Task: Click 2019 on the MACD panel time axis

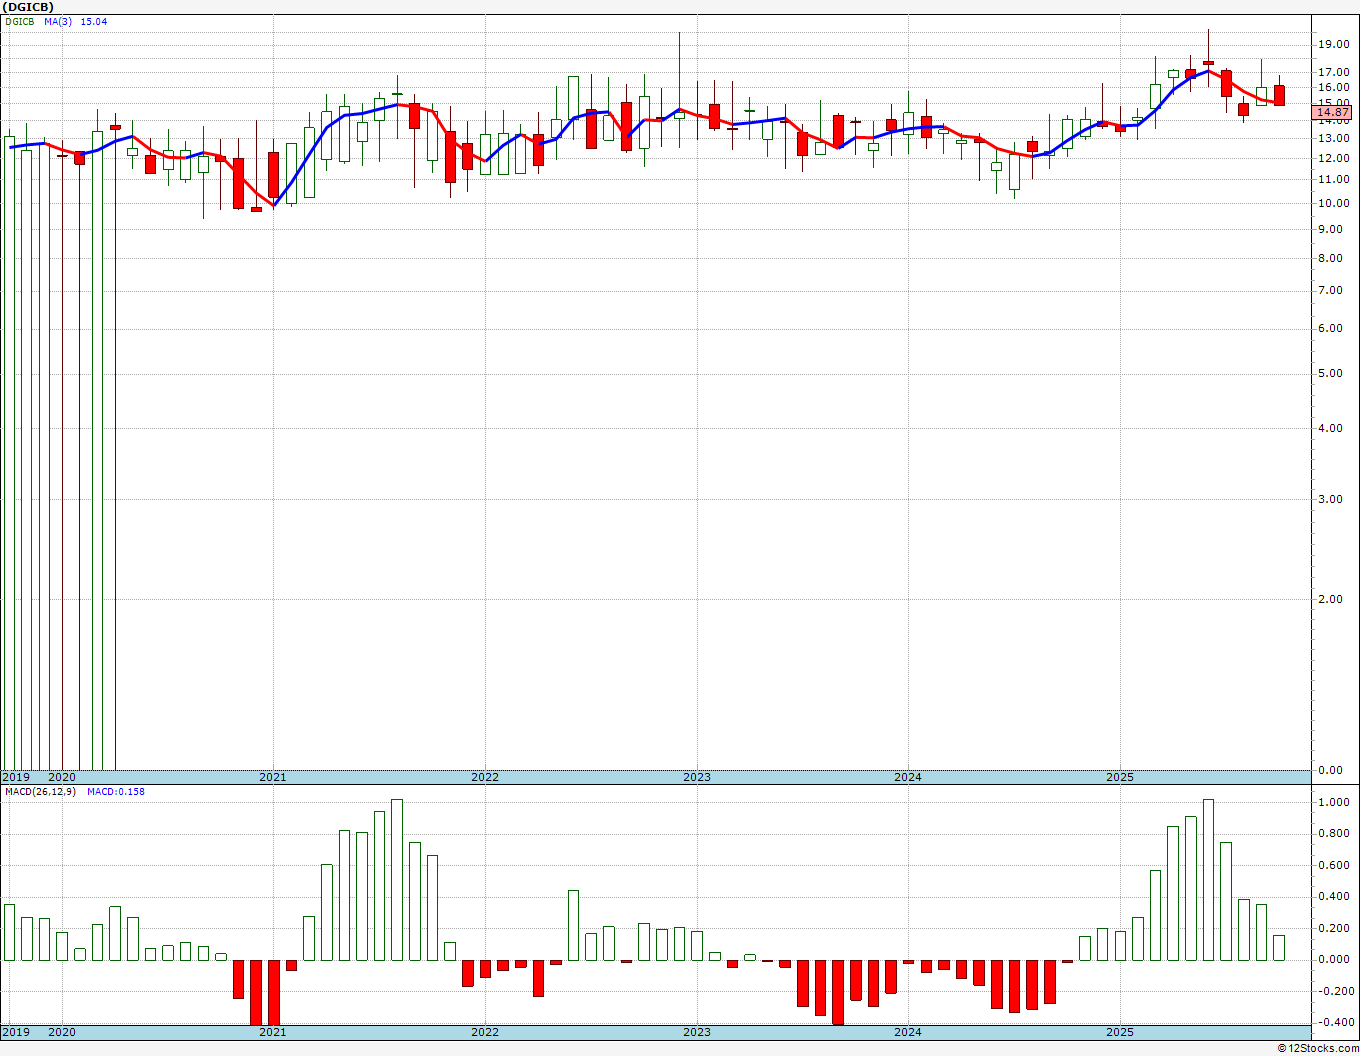Action: (15, 1032)
